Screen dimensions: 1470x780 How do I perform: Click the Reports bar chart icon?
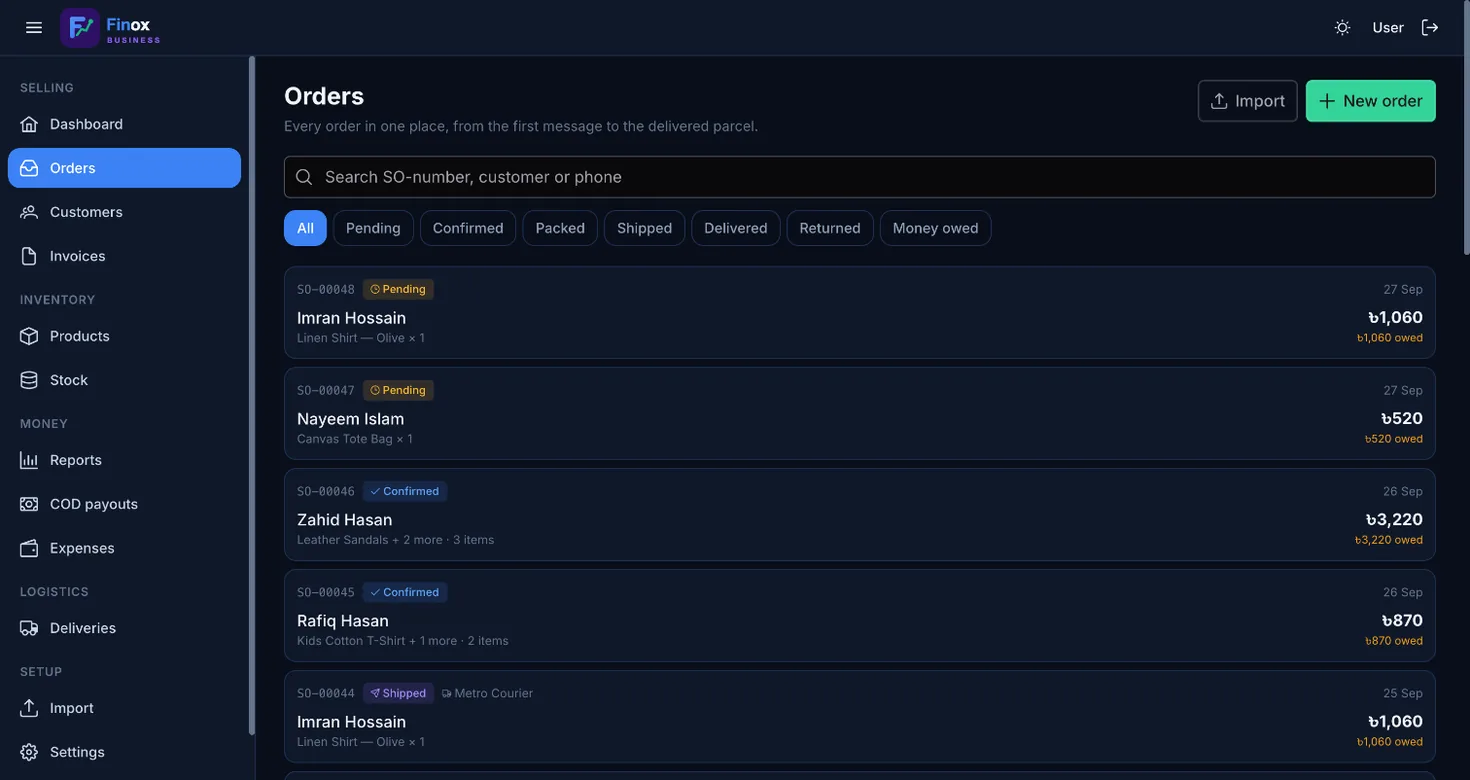[x=29, y=460]
